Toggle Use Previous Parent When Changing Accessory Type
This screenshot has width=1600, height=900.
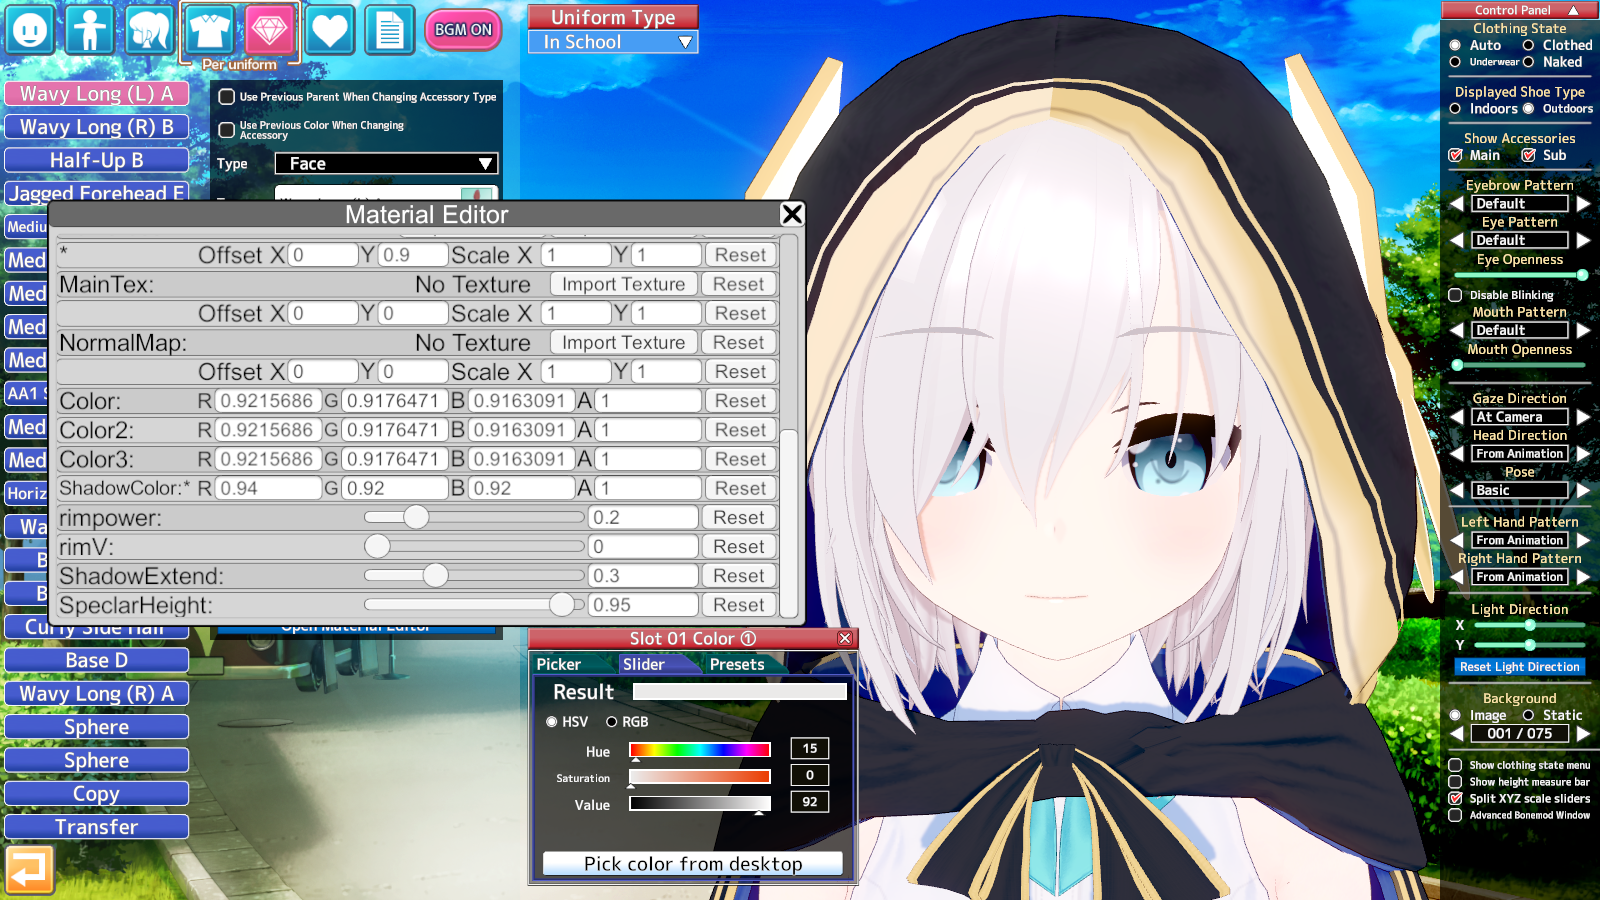(x=227, y=97)
